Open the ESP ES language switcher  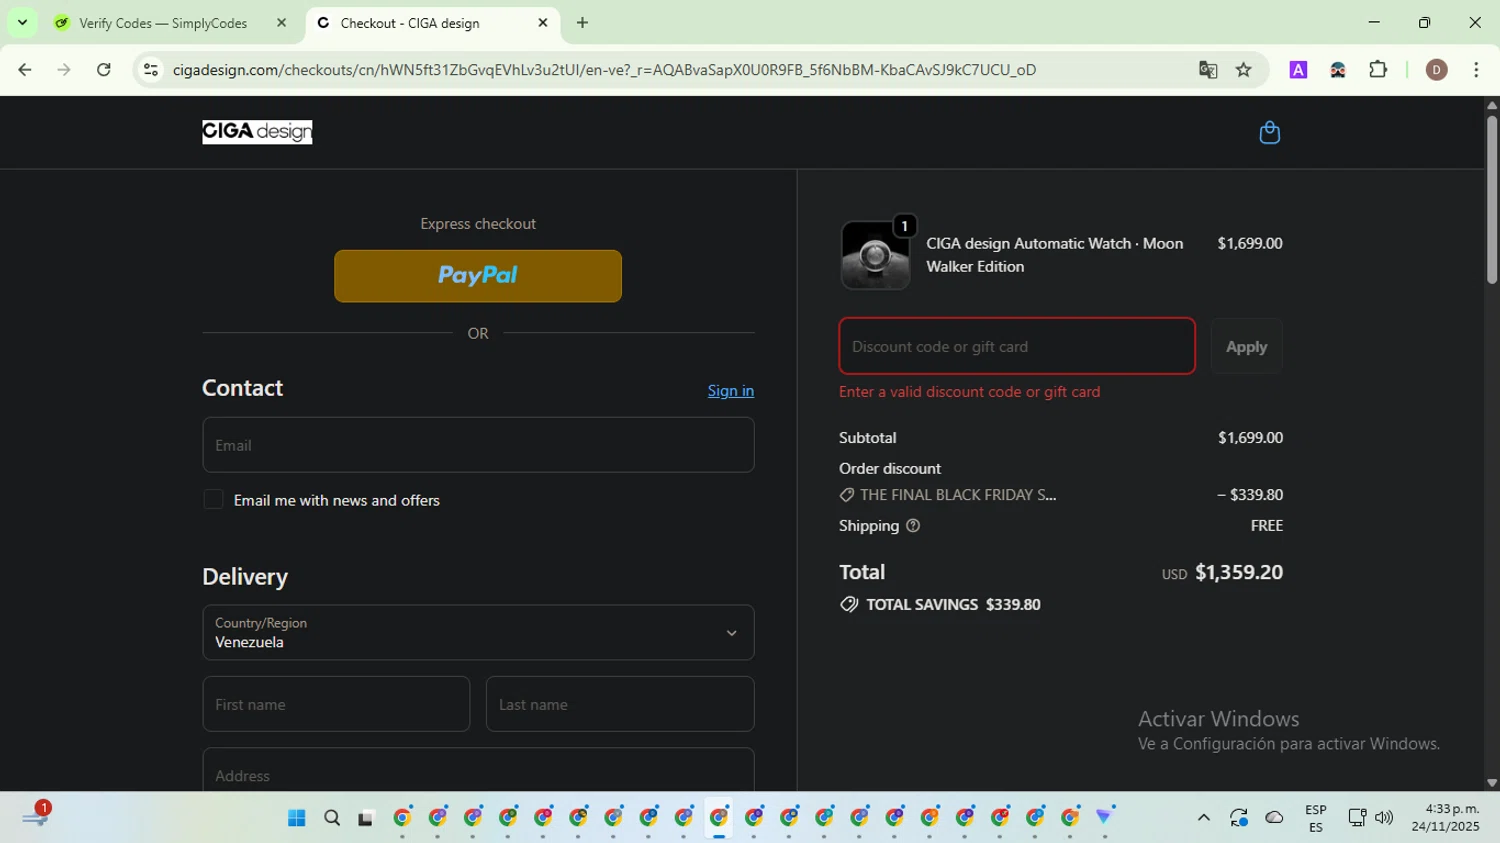pos(1316,818)
